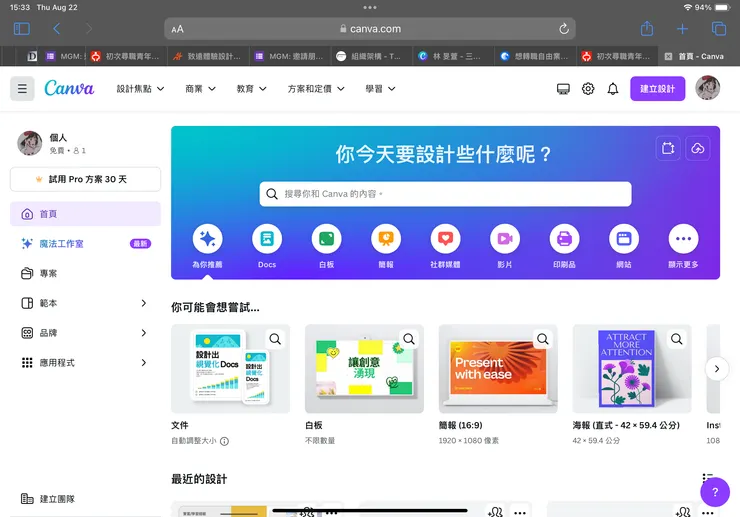Open profile avatar in Canva header
This screenshot has height=517, width=740.
tap(707, 88)
